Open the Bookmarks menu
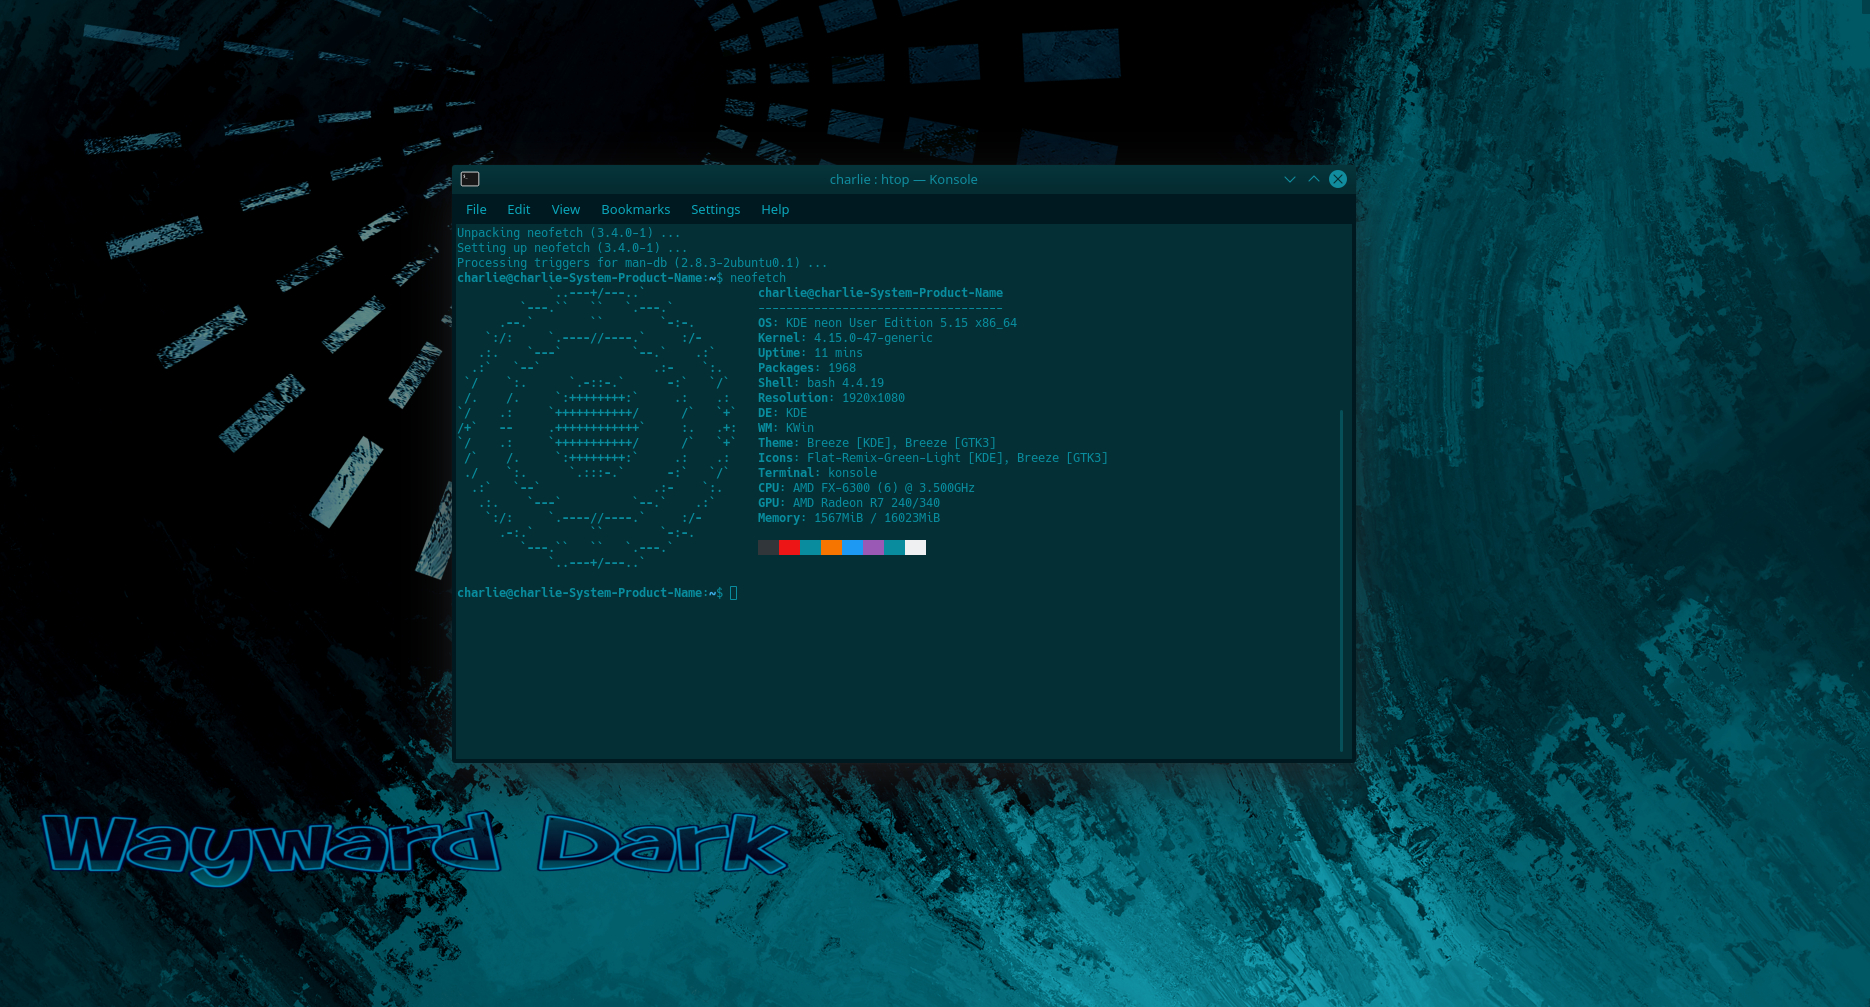 pyautogui.click(x=635, y=209)
